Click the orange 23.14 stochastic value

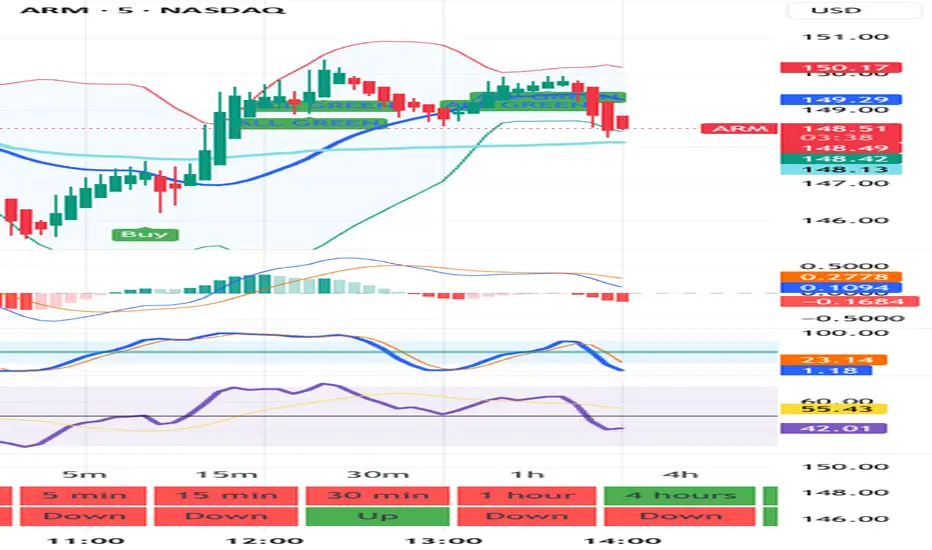pyautogui.click(x=833, y=360)
